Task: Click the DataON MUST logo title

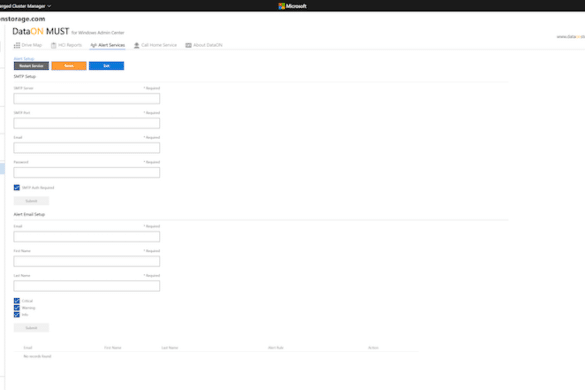Action: 41,31
